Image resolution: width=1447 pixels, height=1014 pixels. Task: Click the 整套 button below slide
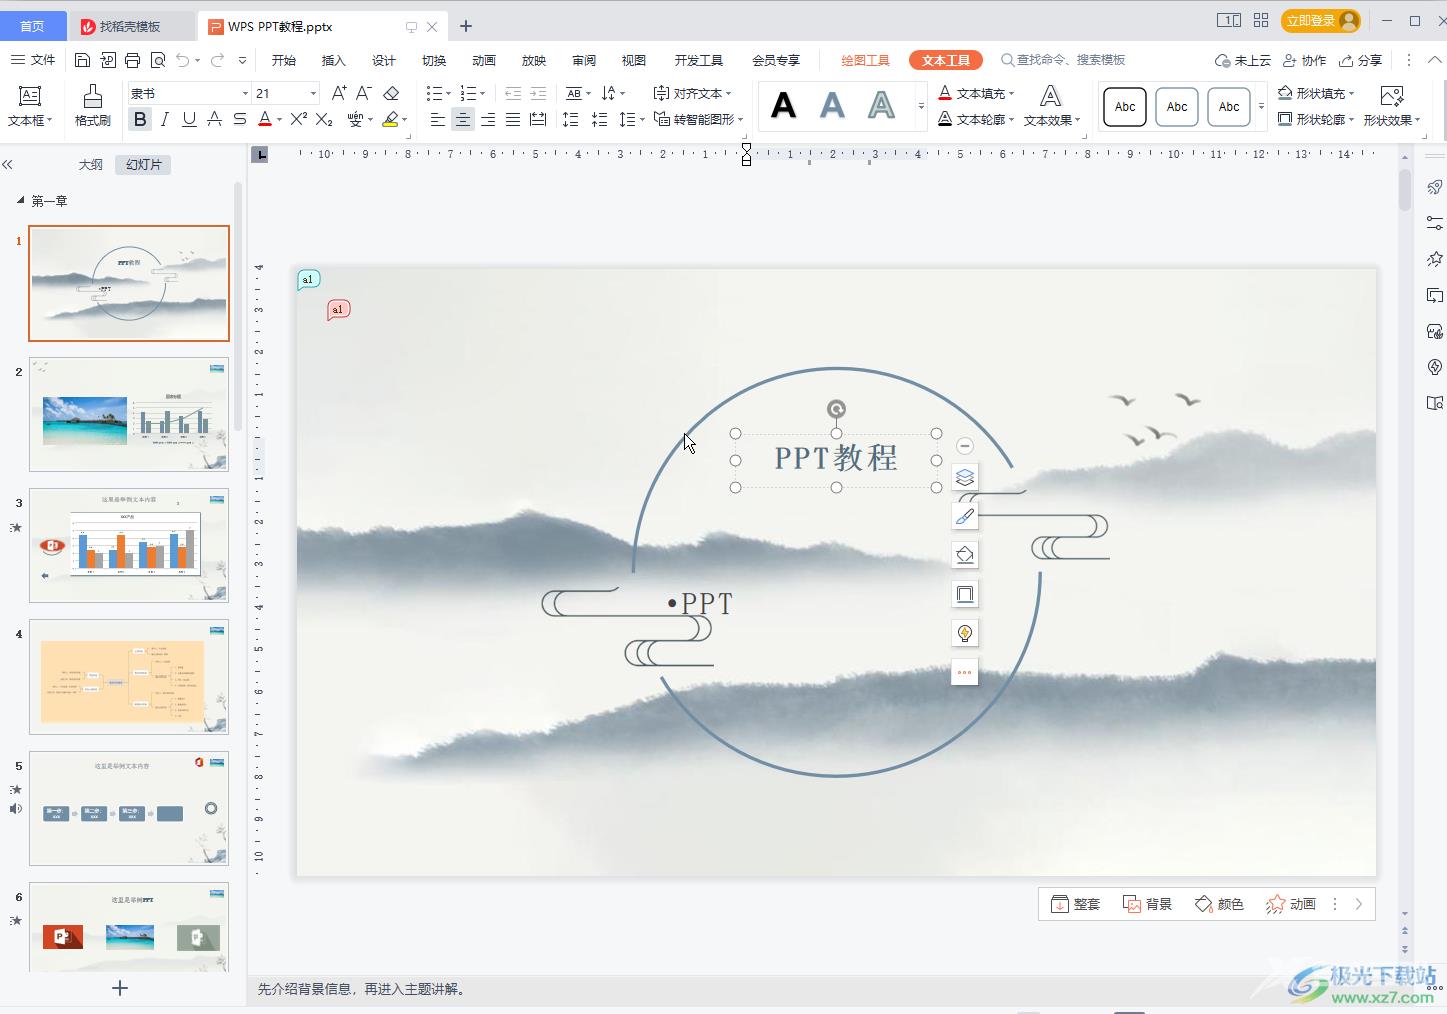1076,904
